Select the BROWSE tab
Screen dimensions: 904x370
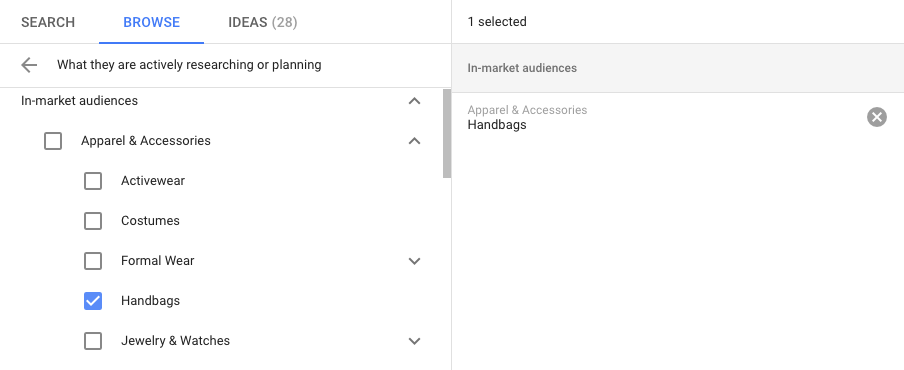(x=152, y=22)
